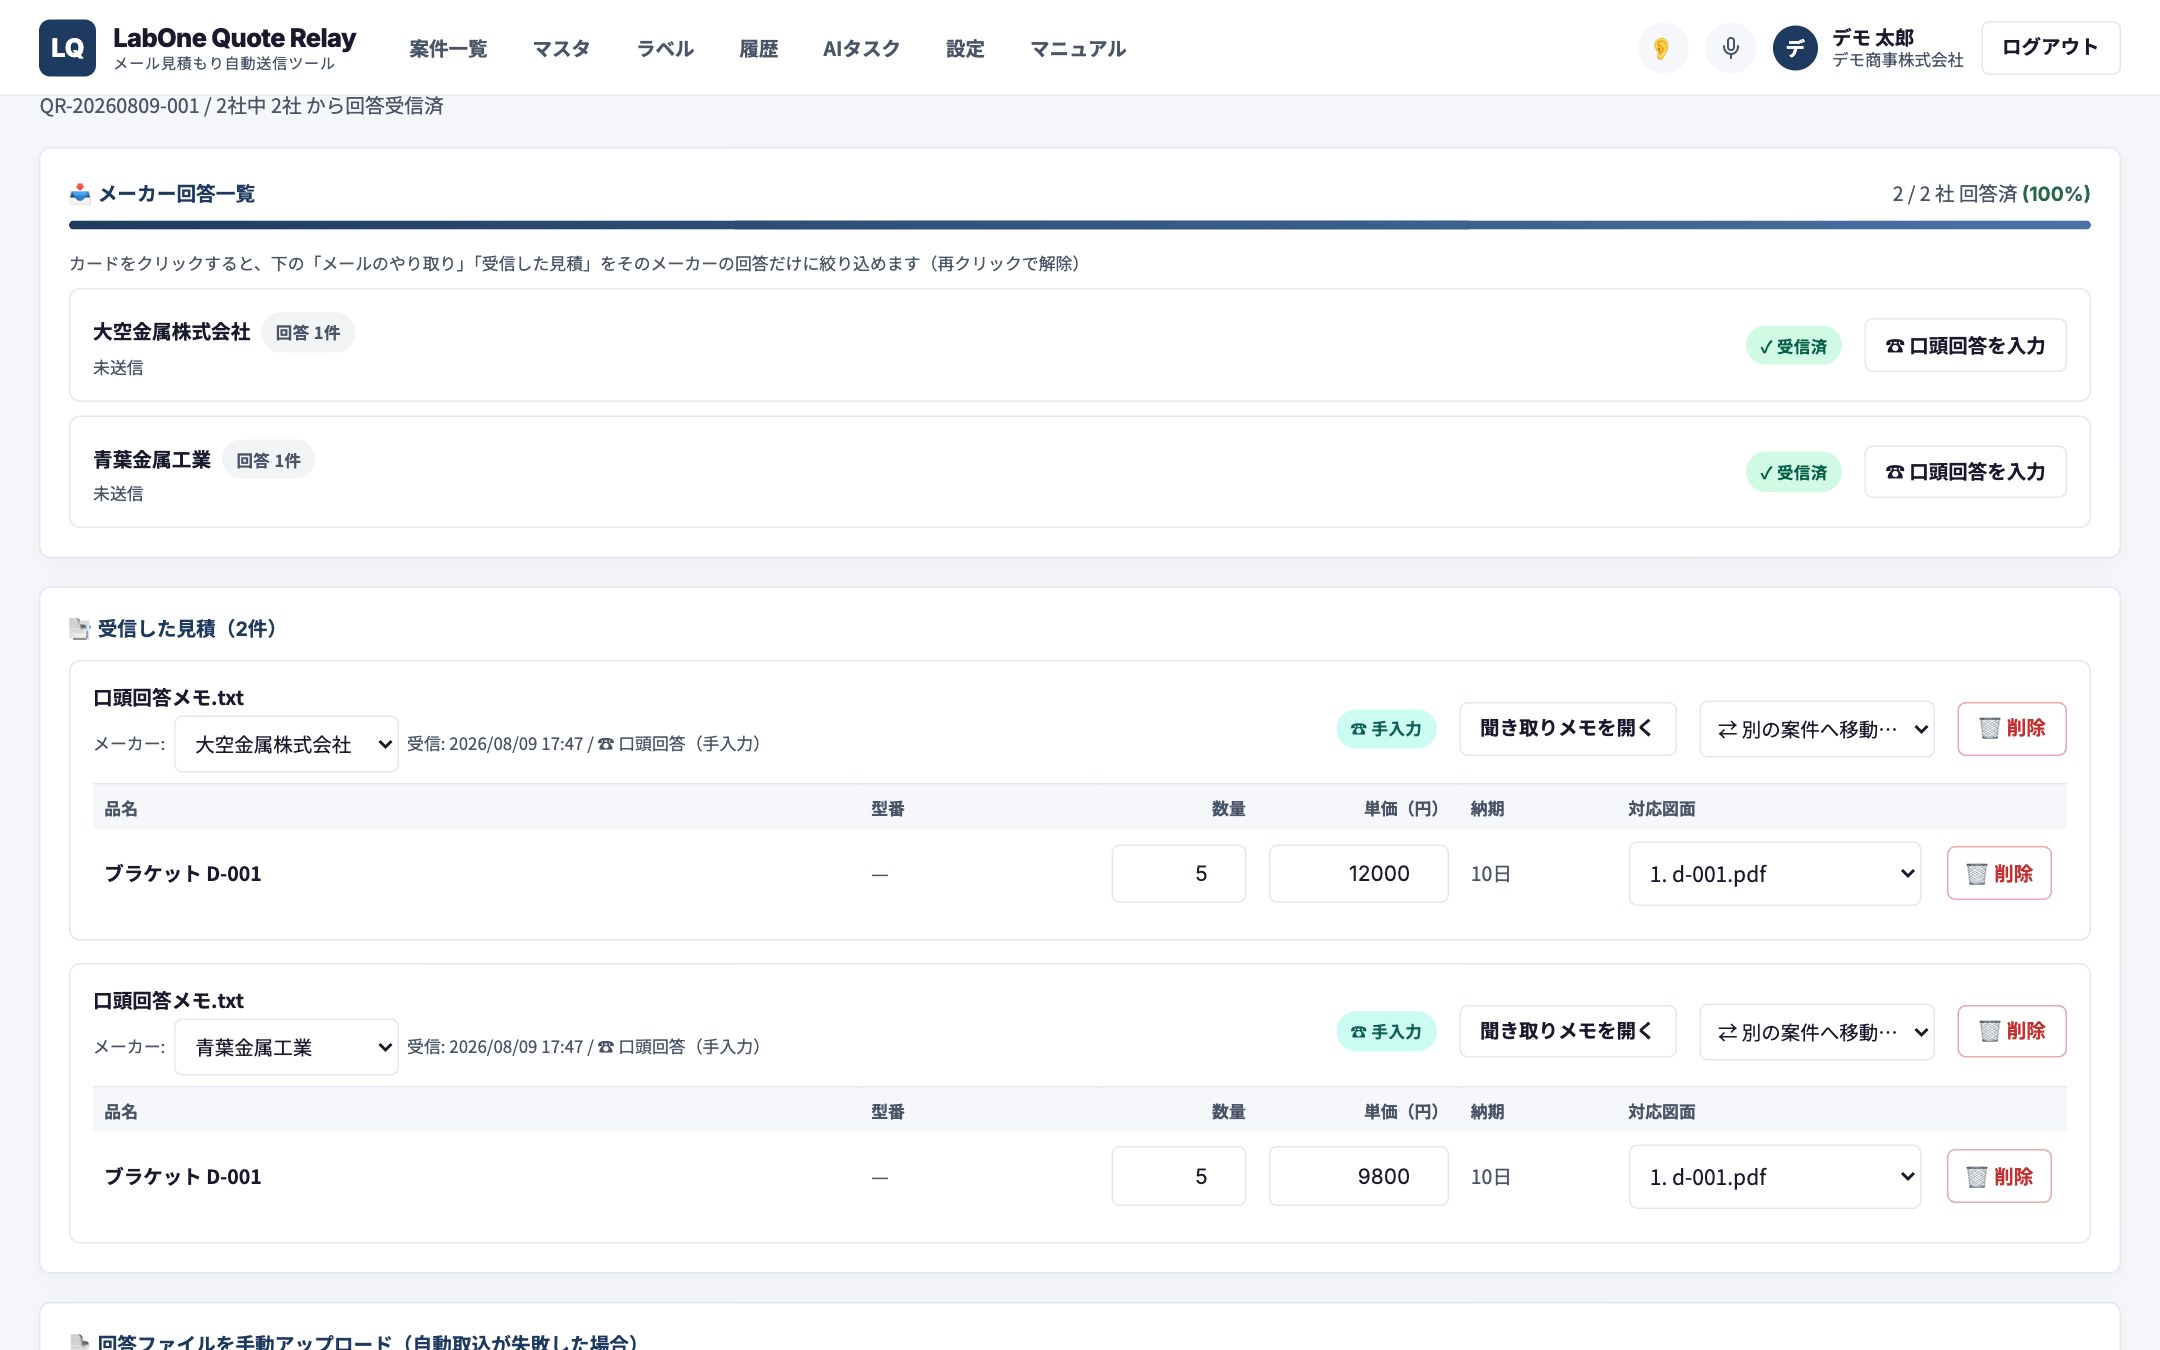The height and width of the screenshot is (1350, 2160).
Task: Click 口頭回答メモ.txt title of second quote
Action: tap(168, 1000)
